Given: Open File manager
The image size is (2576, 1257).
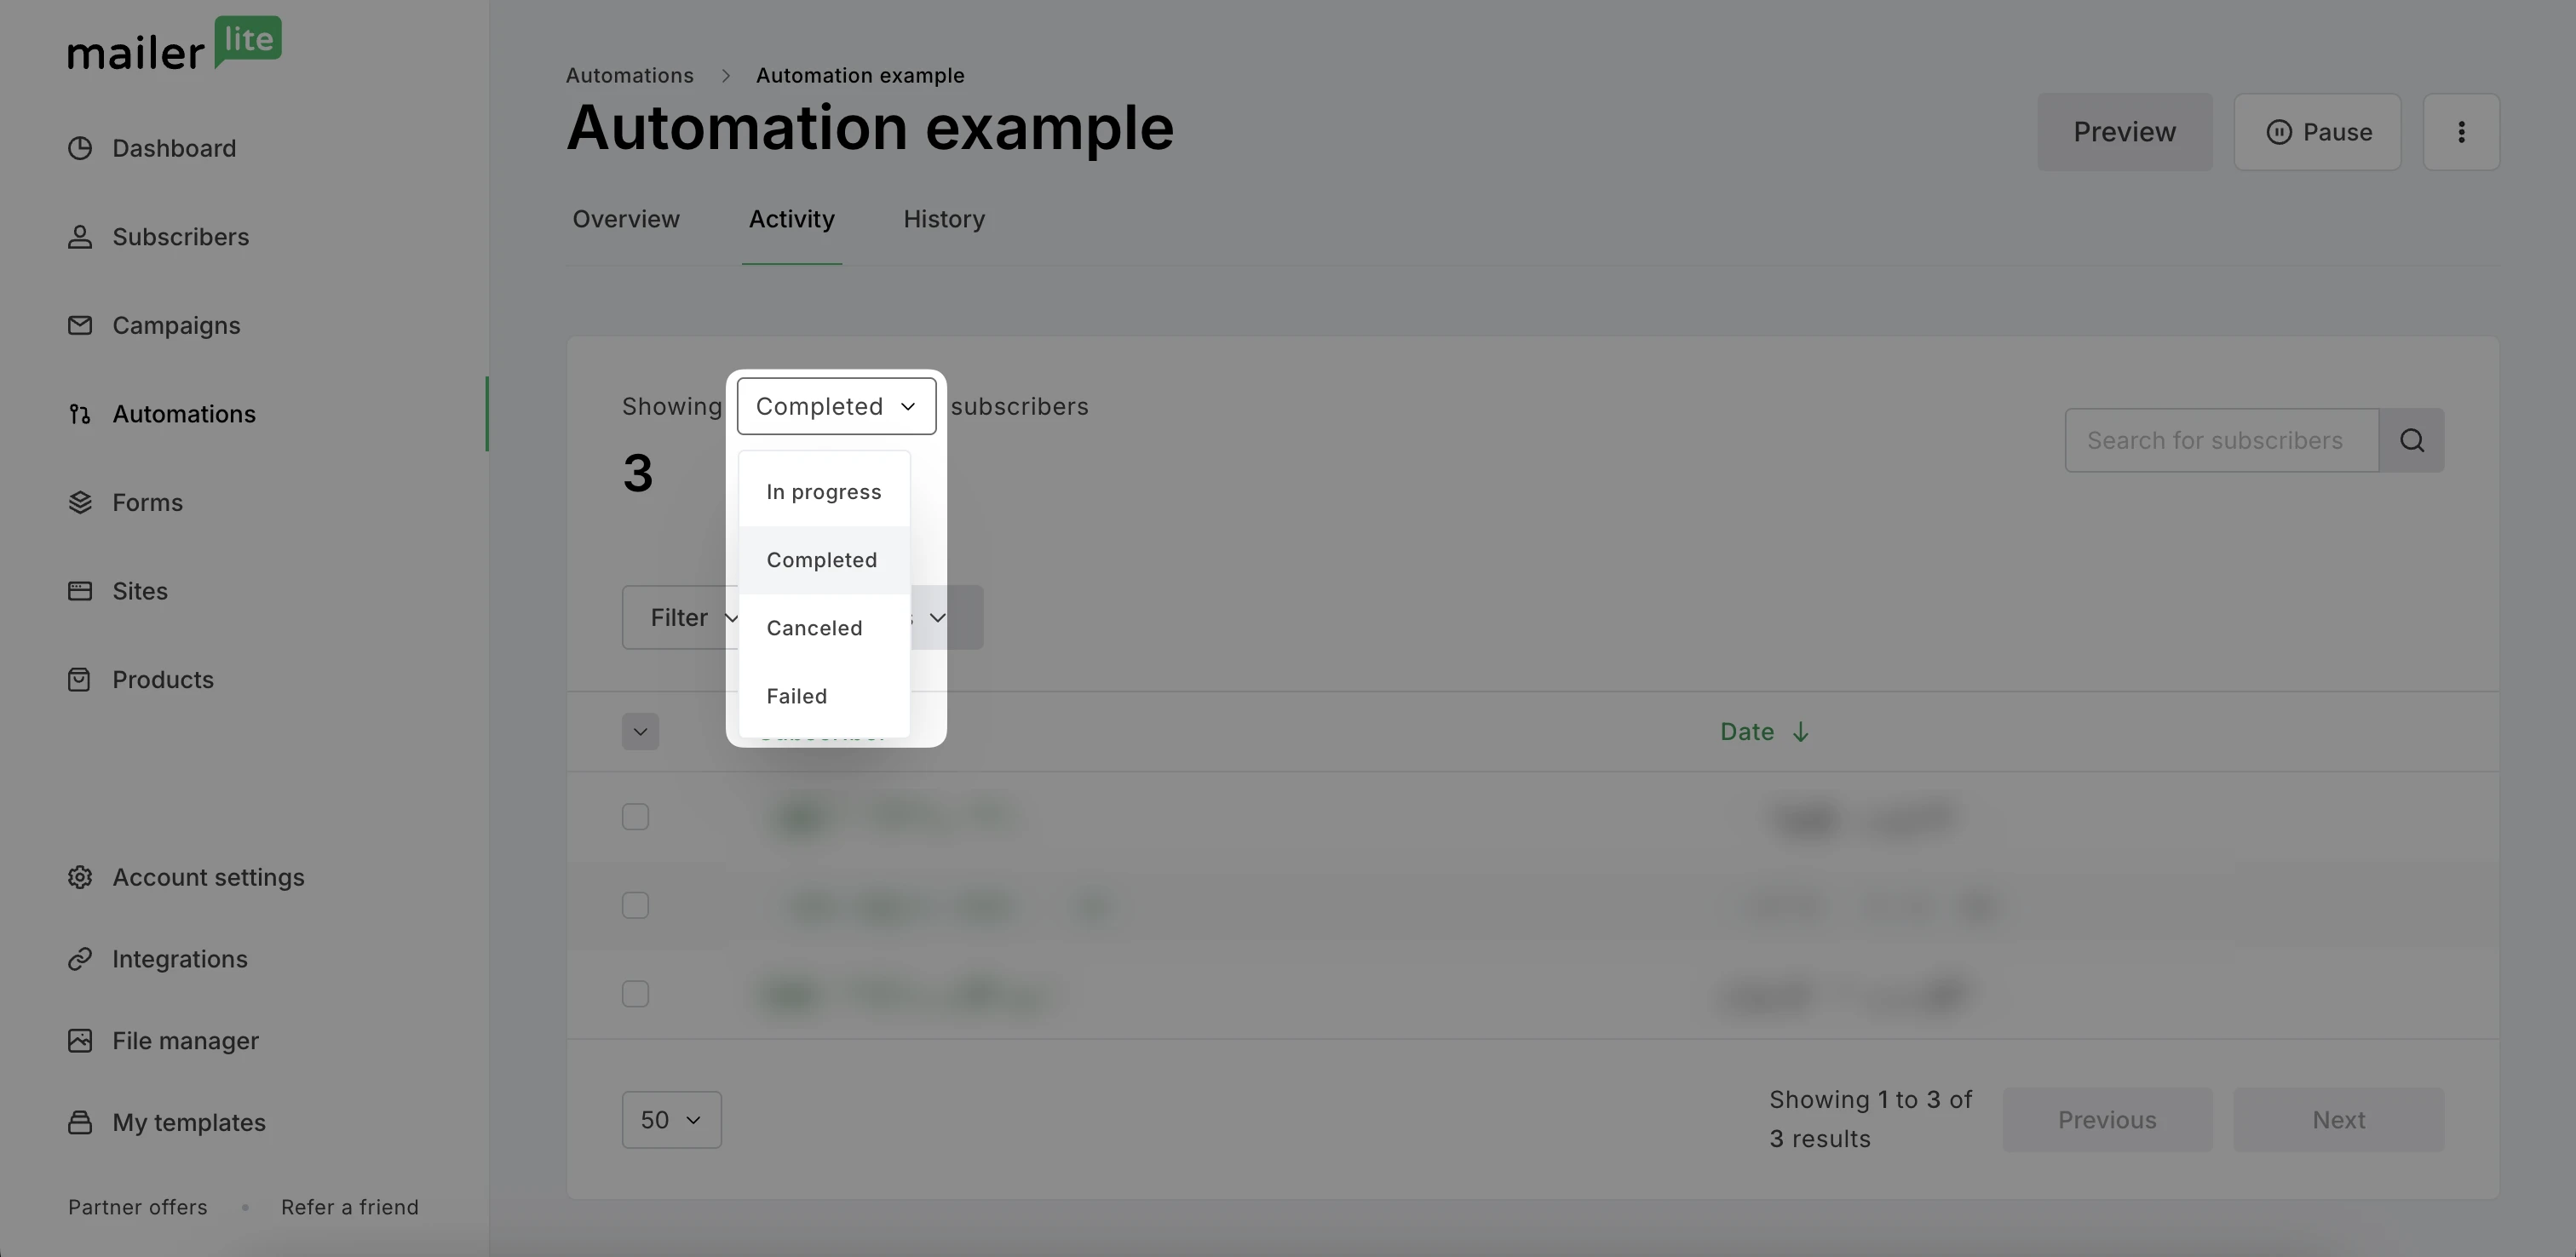Looking at the screenshot, I should coord(163,1041).
